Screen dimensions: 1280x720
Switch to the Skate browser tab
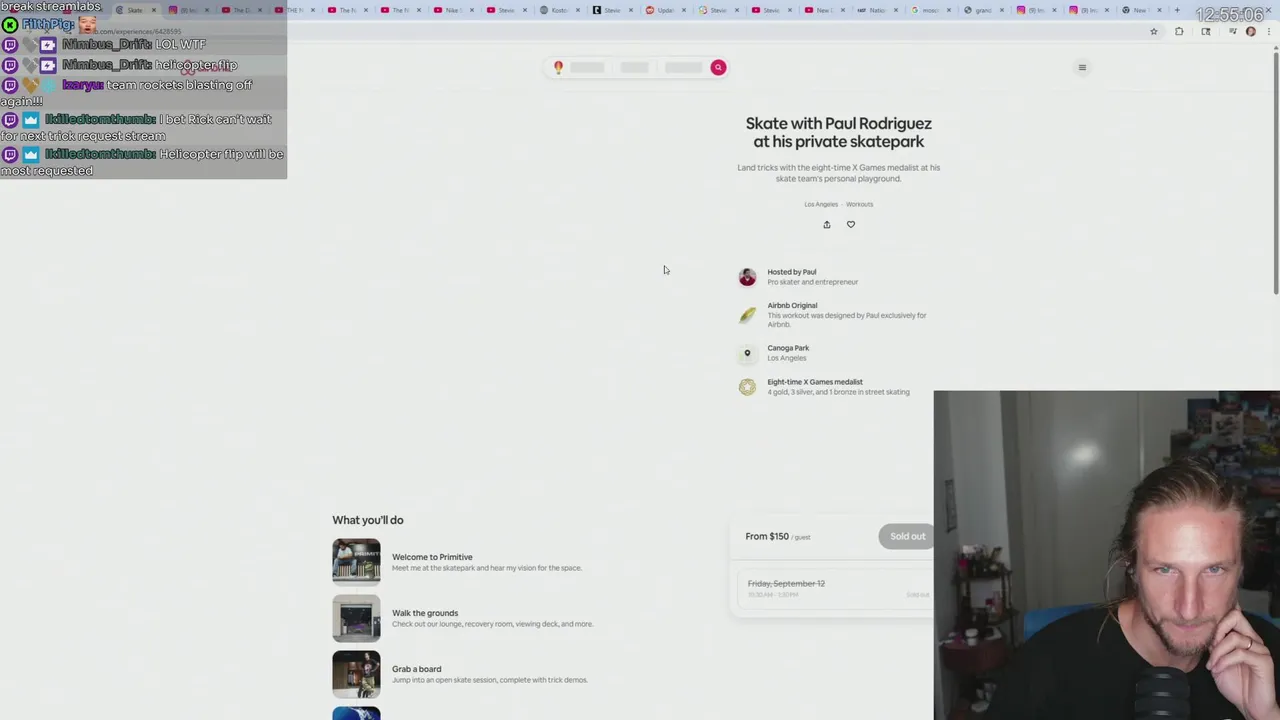pyautogui.click(x=135, y=10)
